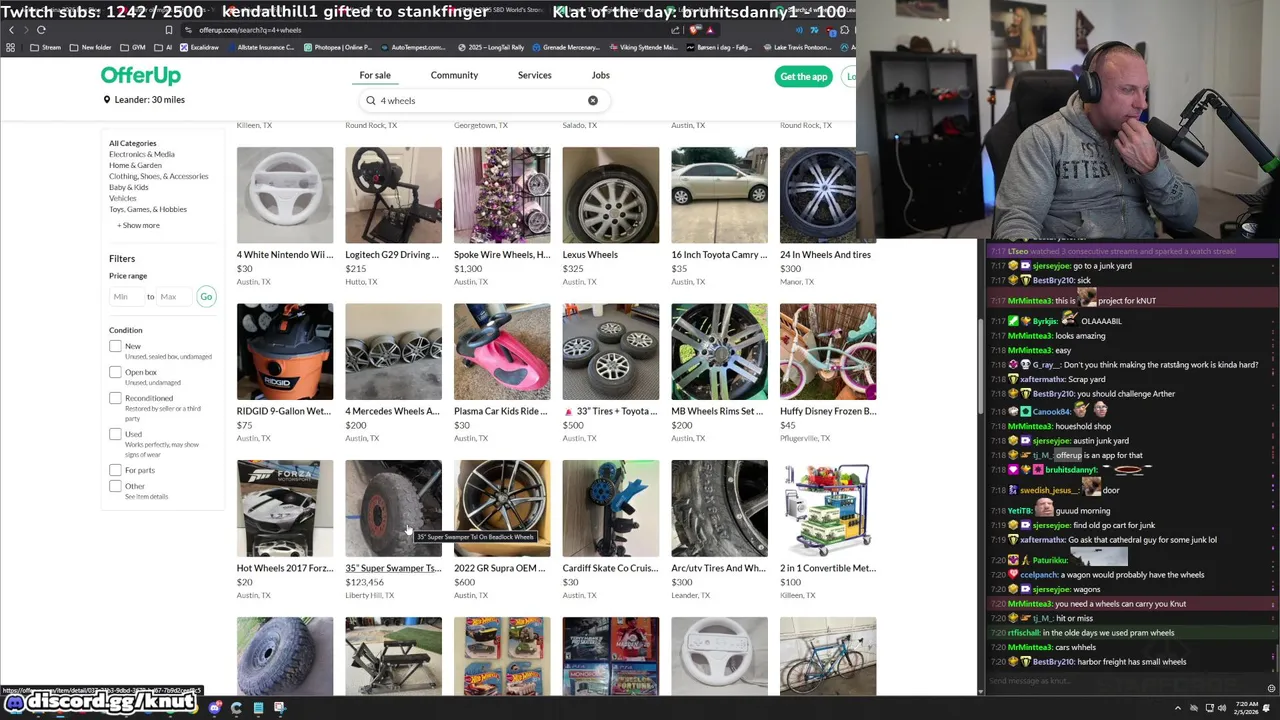
Task: Select the All Categories link
Action: coord(132,143)
